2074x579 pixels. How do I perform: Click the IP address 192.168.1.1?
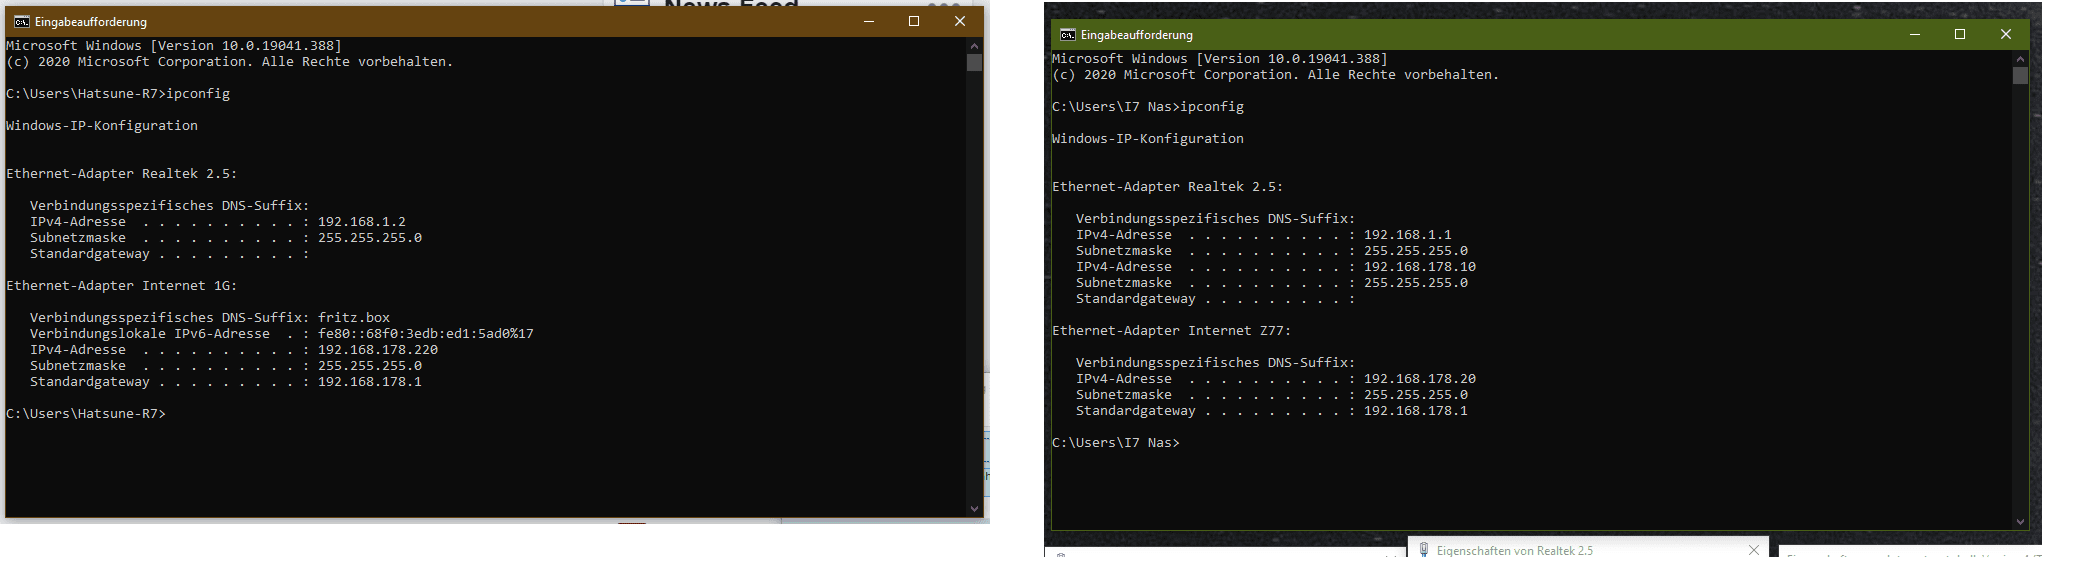pos(1408,234)
